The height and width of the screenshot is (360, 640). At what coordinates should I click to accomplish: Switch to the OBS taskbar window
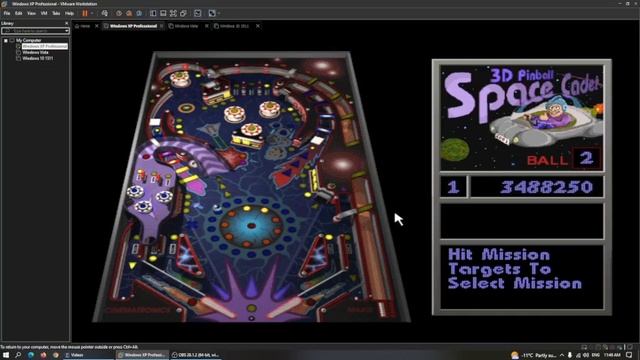(x=195, y=355)
